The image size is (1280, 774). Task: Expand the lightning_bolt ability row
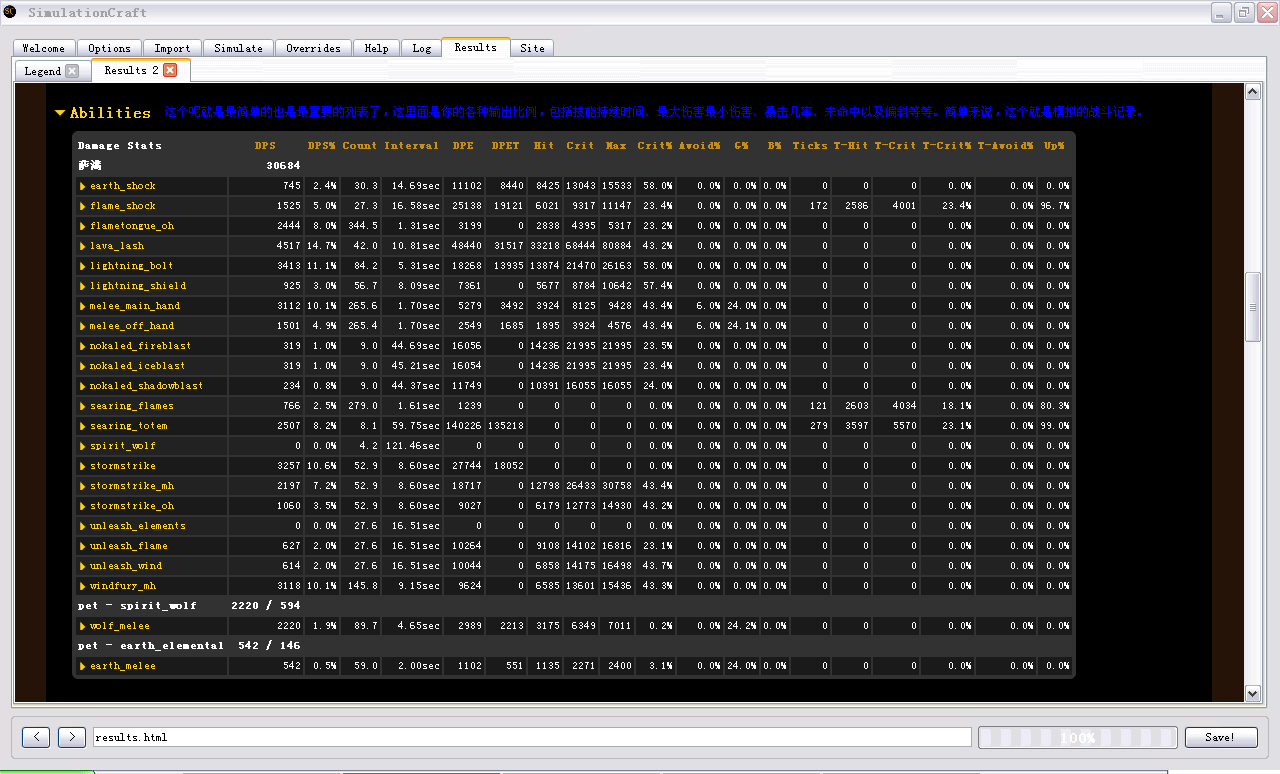click(x=83, y=266)
